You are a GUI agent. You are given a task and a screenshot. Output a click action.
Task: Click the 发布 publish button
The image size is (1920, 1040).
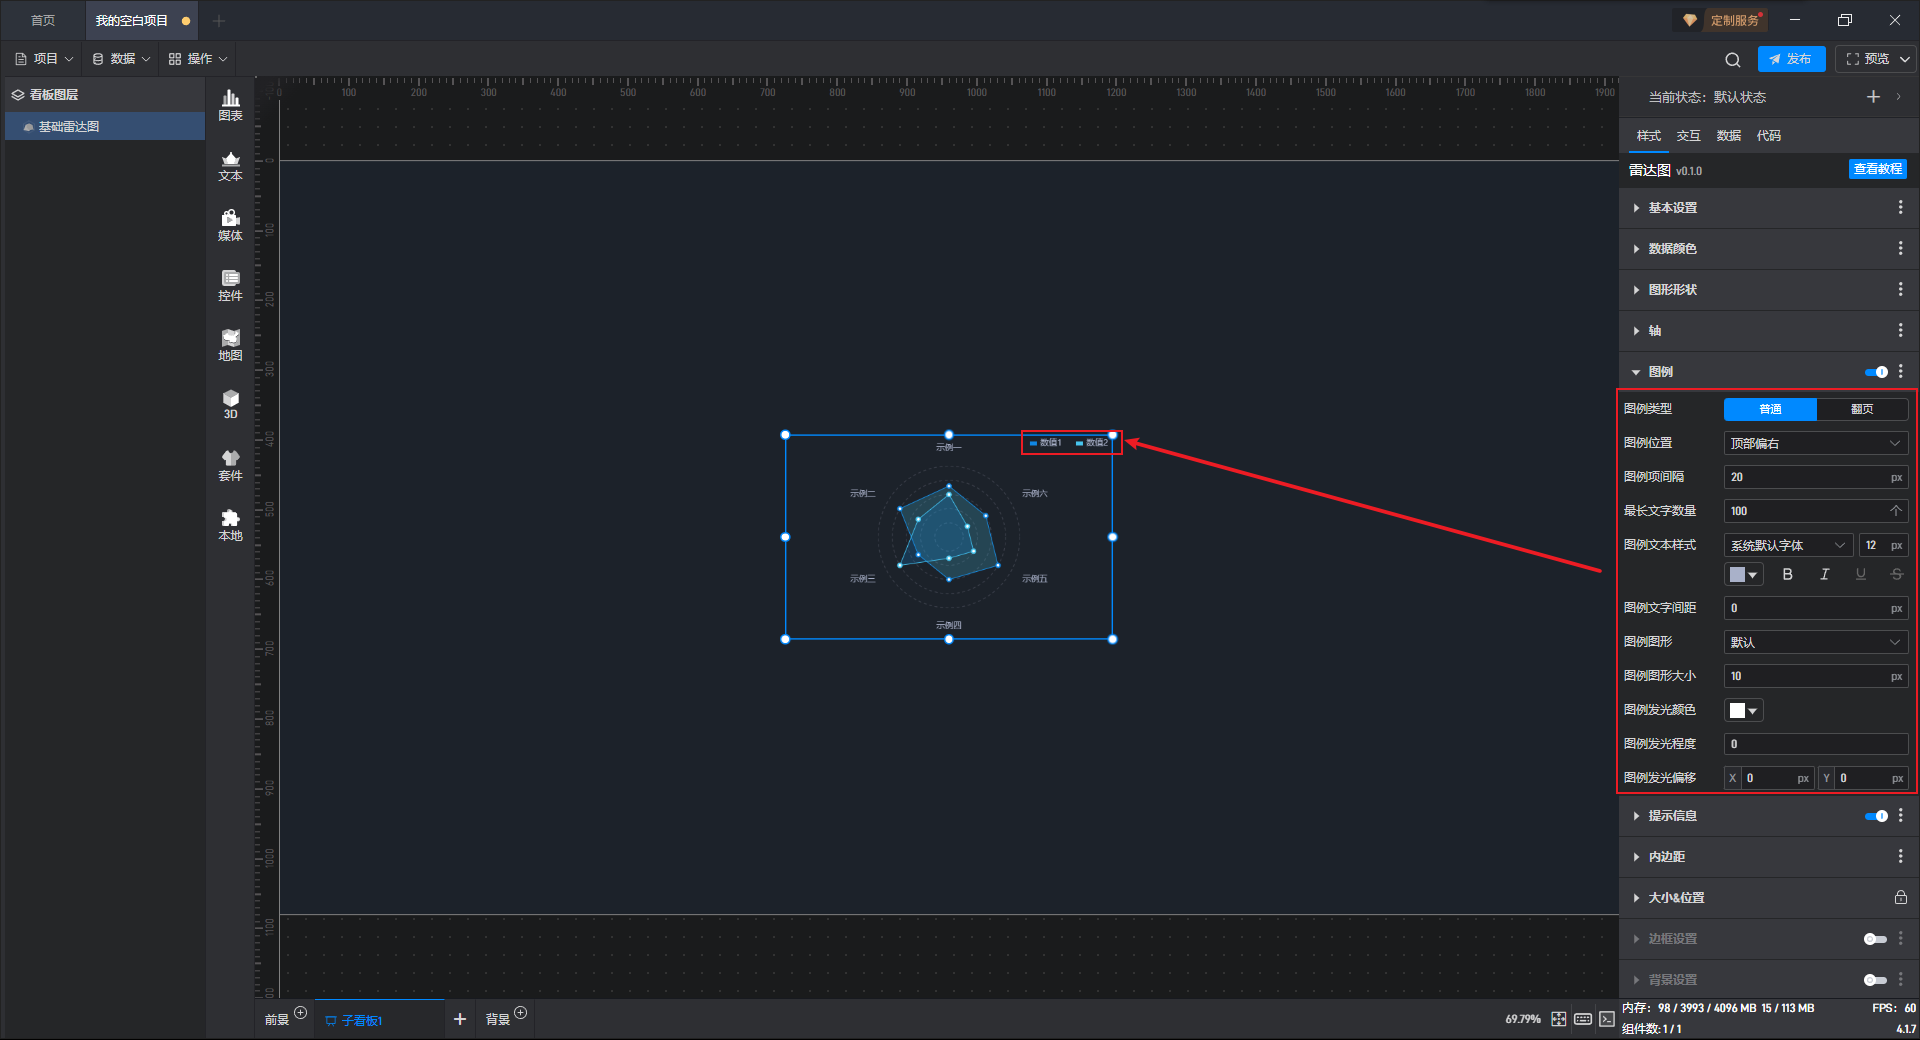(x=1791, y=59)
